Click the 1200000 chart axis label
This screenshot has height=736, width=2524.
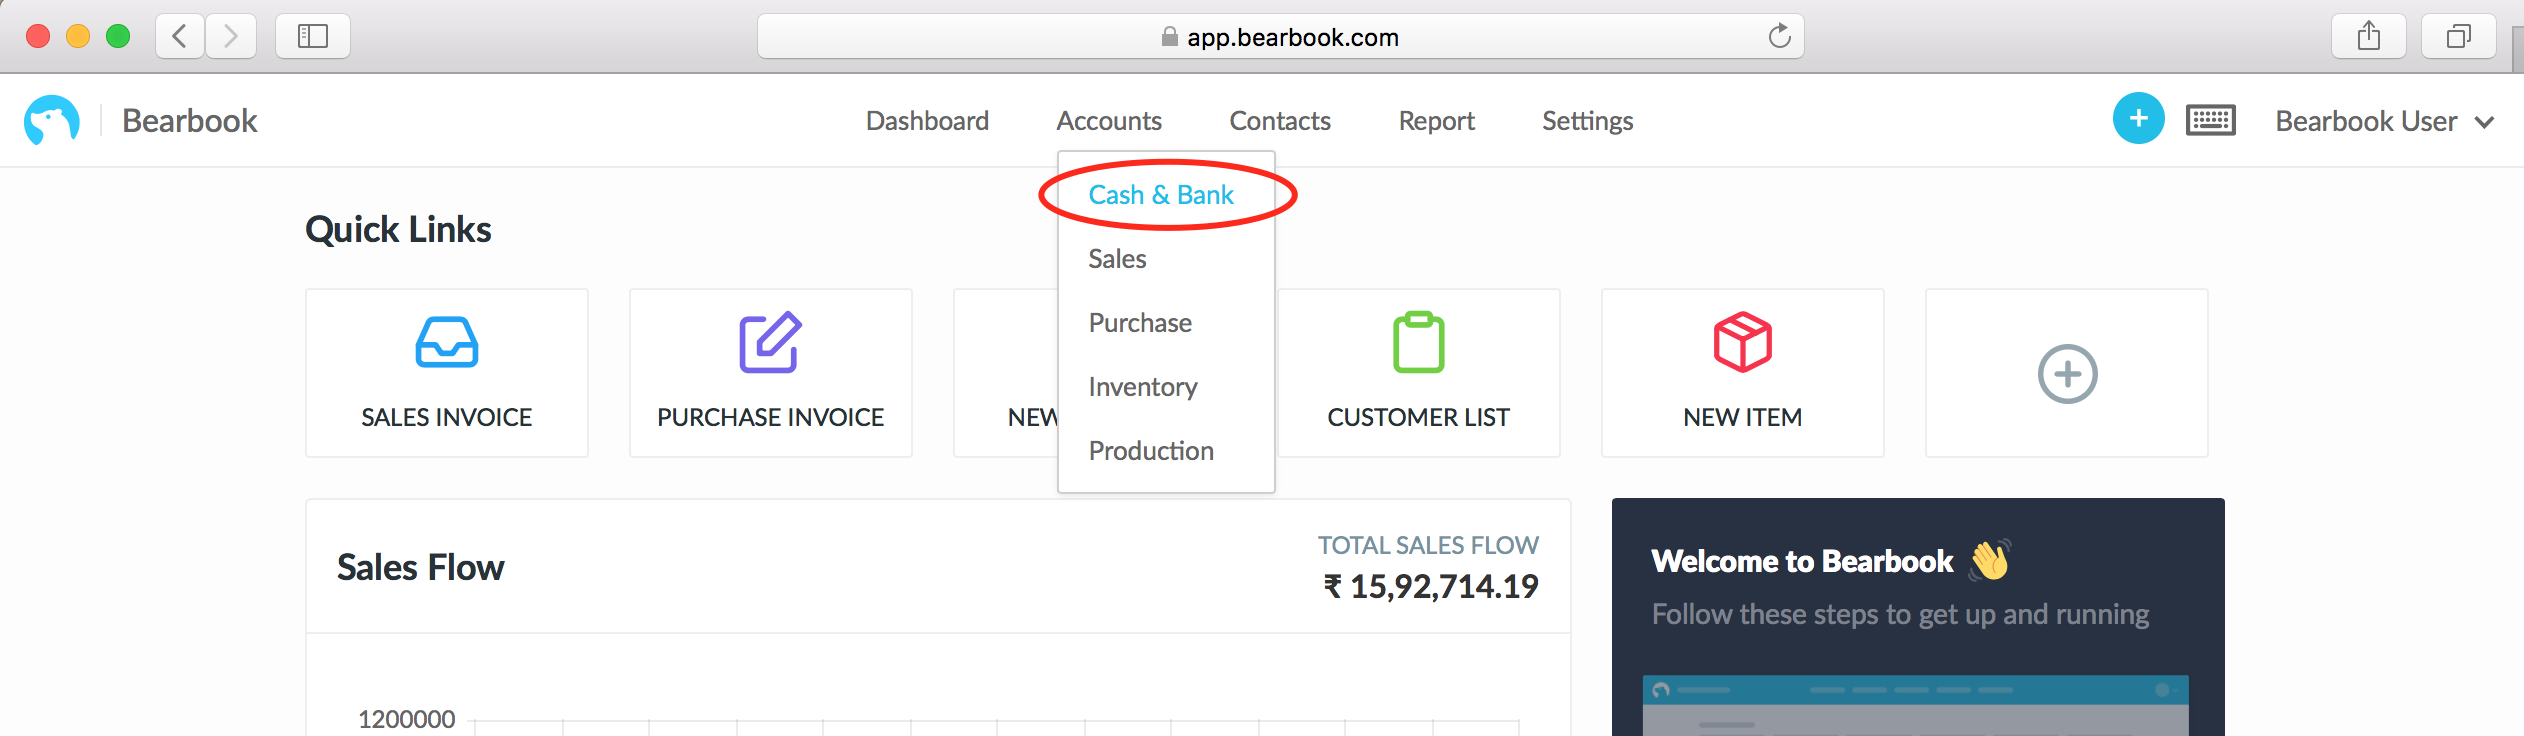406,719
